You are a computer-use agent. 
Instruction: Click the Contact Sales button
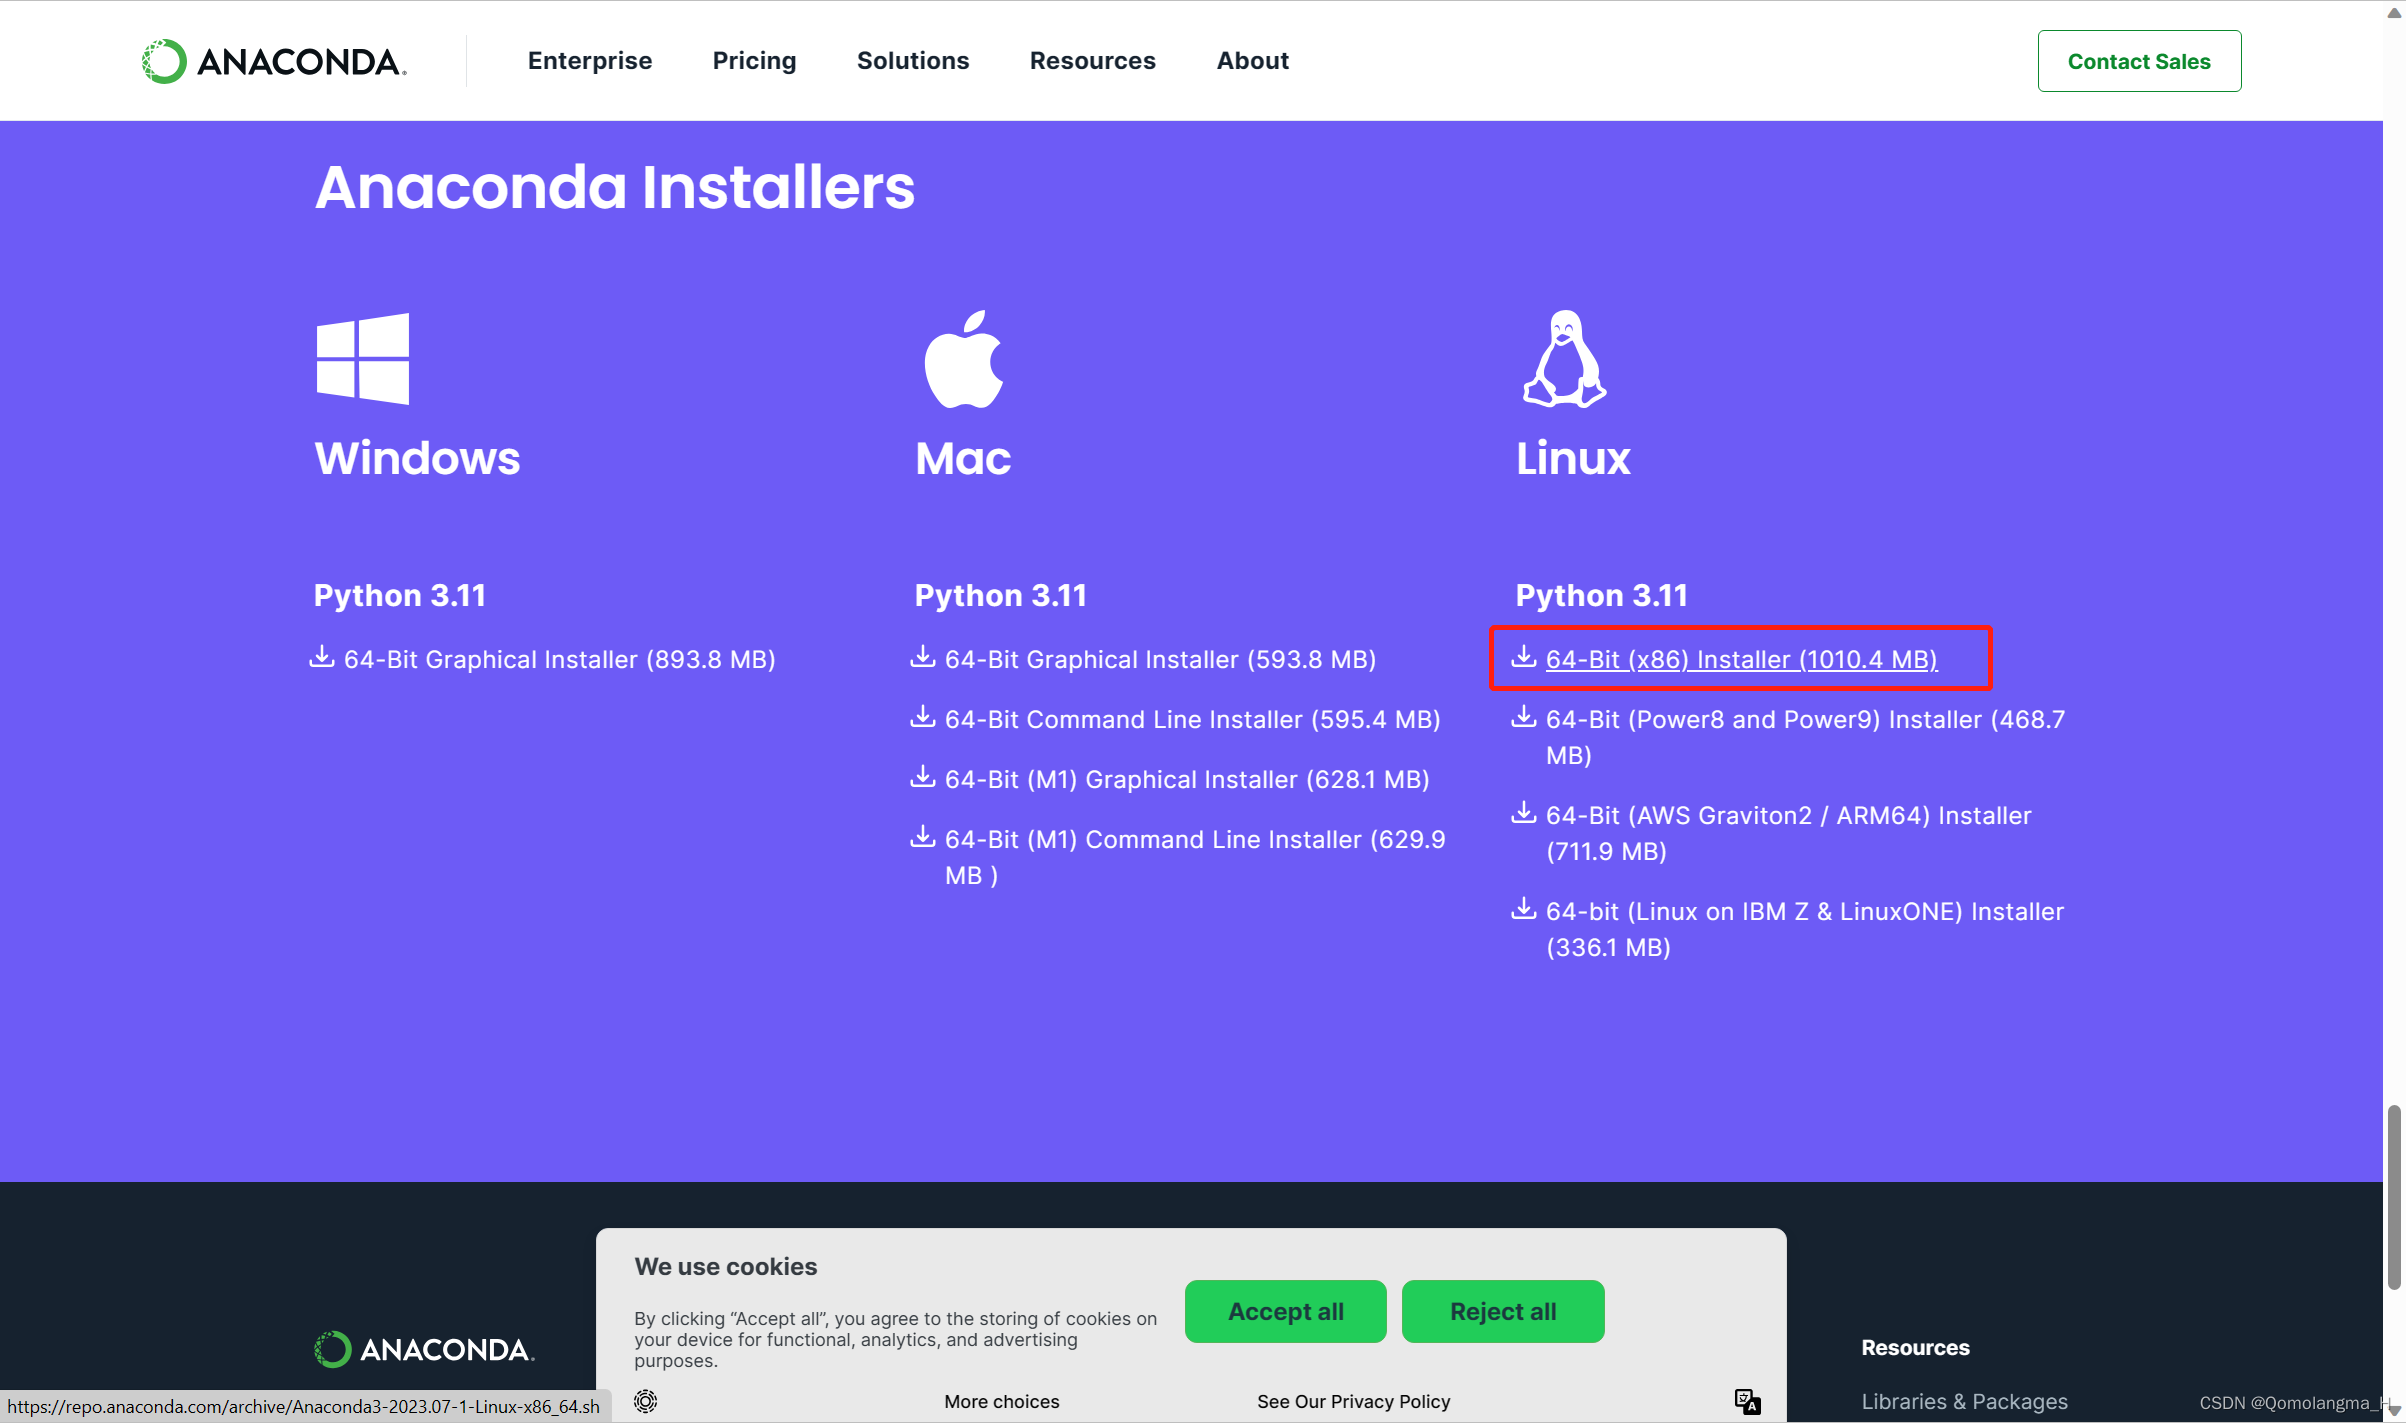(2139, 60)
